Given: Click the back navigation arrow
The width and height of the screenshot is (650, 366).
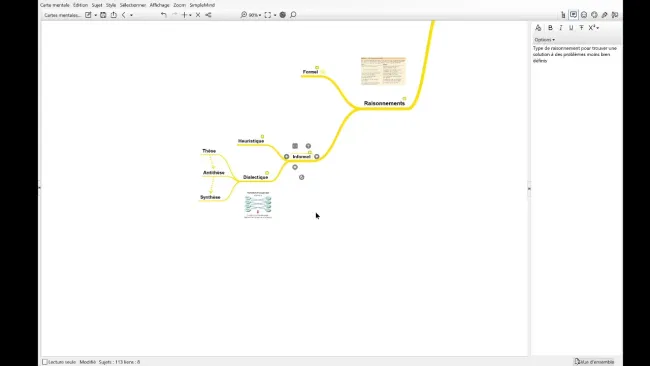Looking at the screenshot, I should pyautogui.click(x=124, y=15).
